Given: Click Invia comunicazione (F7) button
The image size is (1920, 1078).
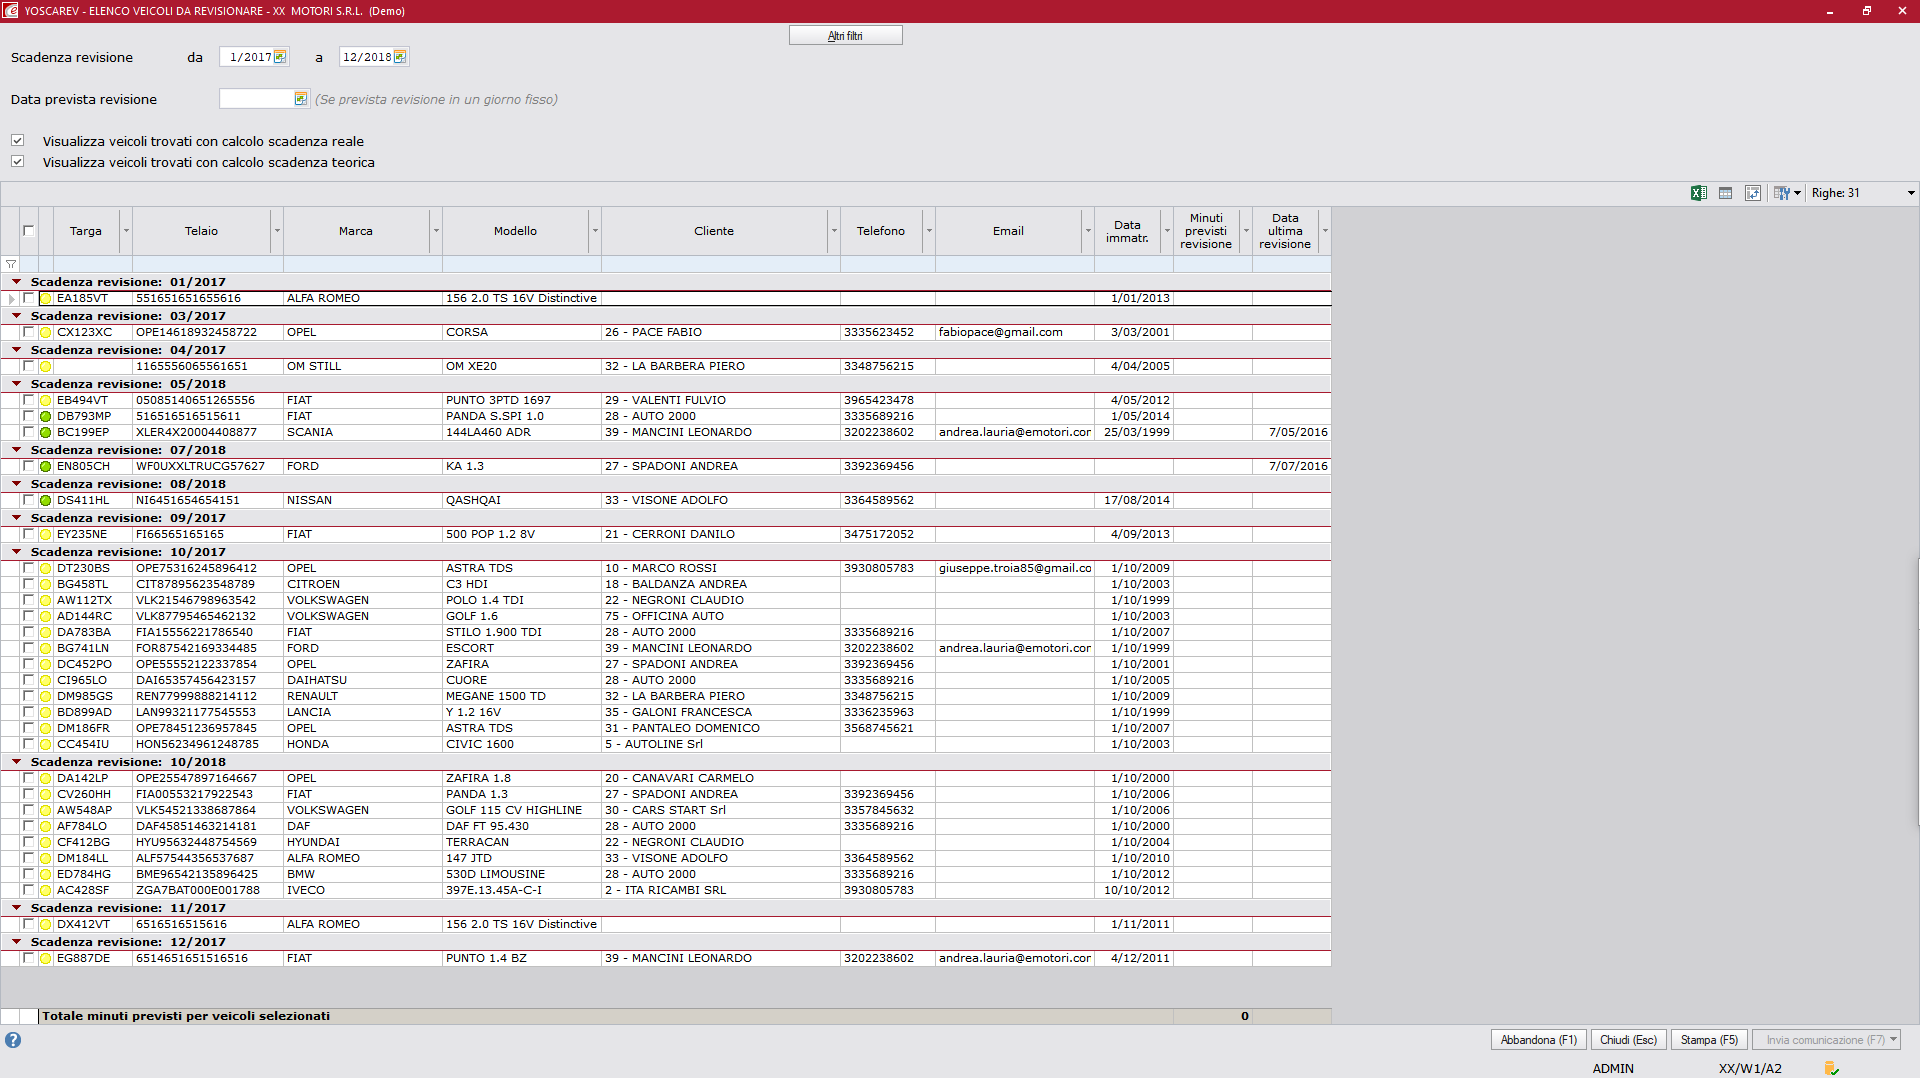Looking at the screenshot, I should [x=1825, y=1040].
